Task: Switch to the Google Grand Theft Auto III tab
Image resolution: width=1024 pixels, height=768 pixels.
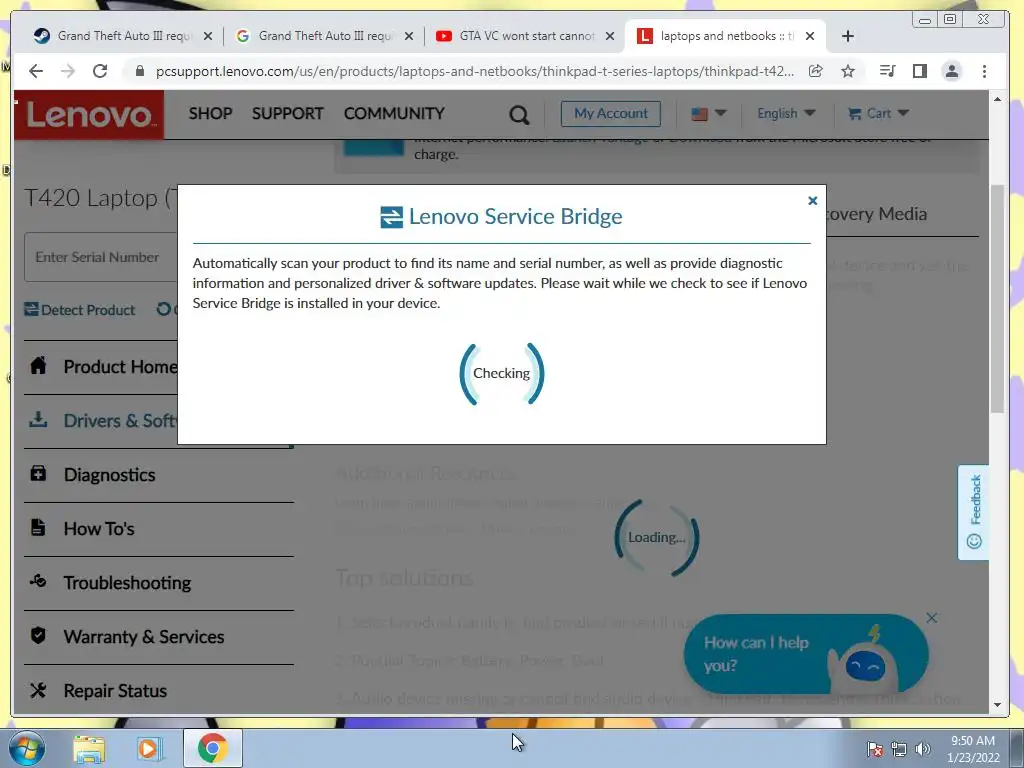Action: click(325, 36)
